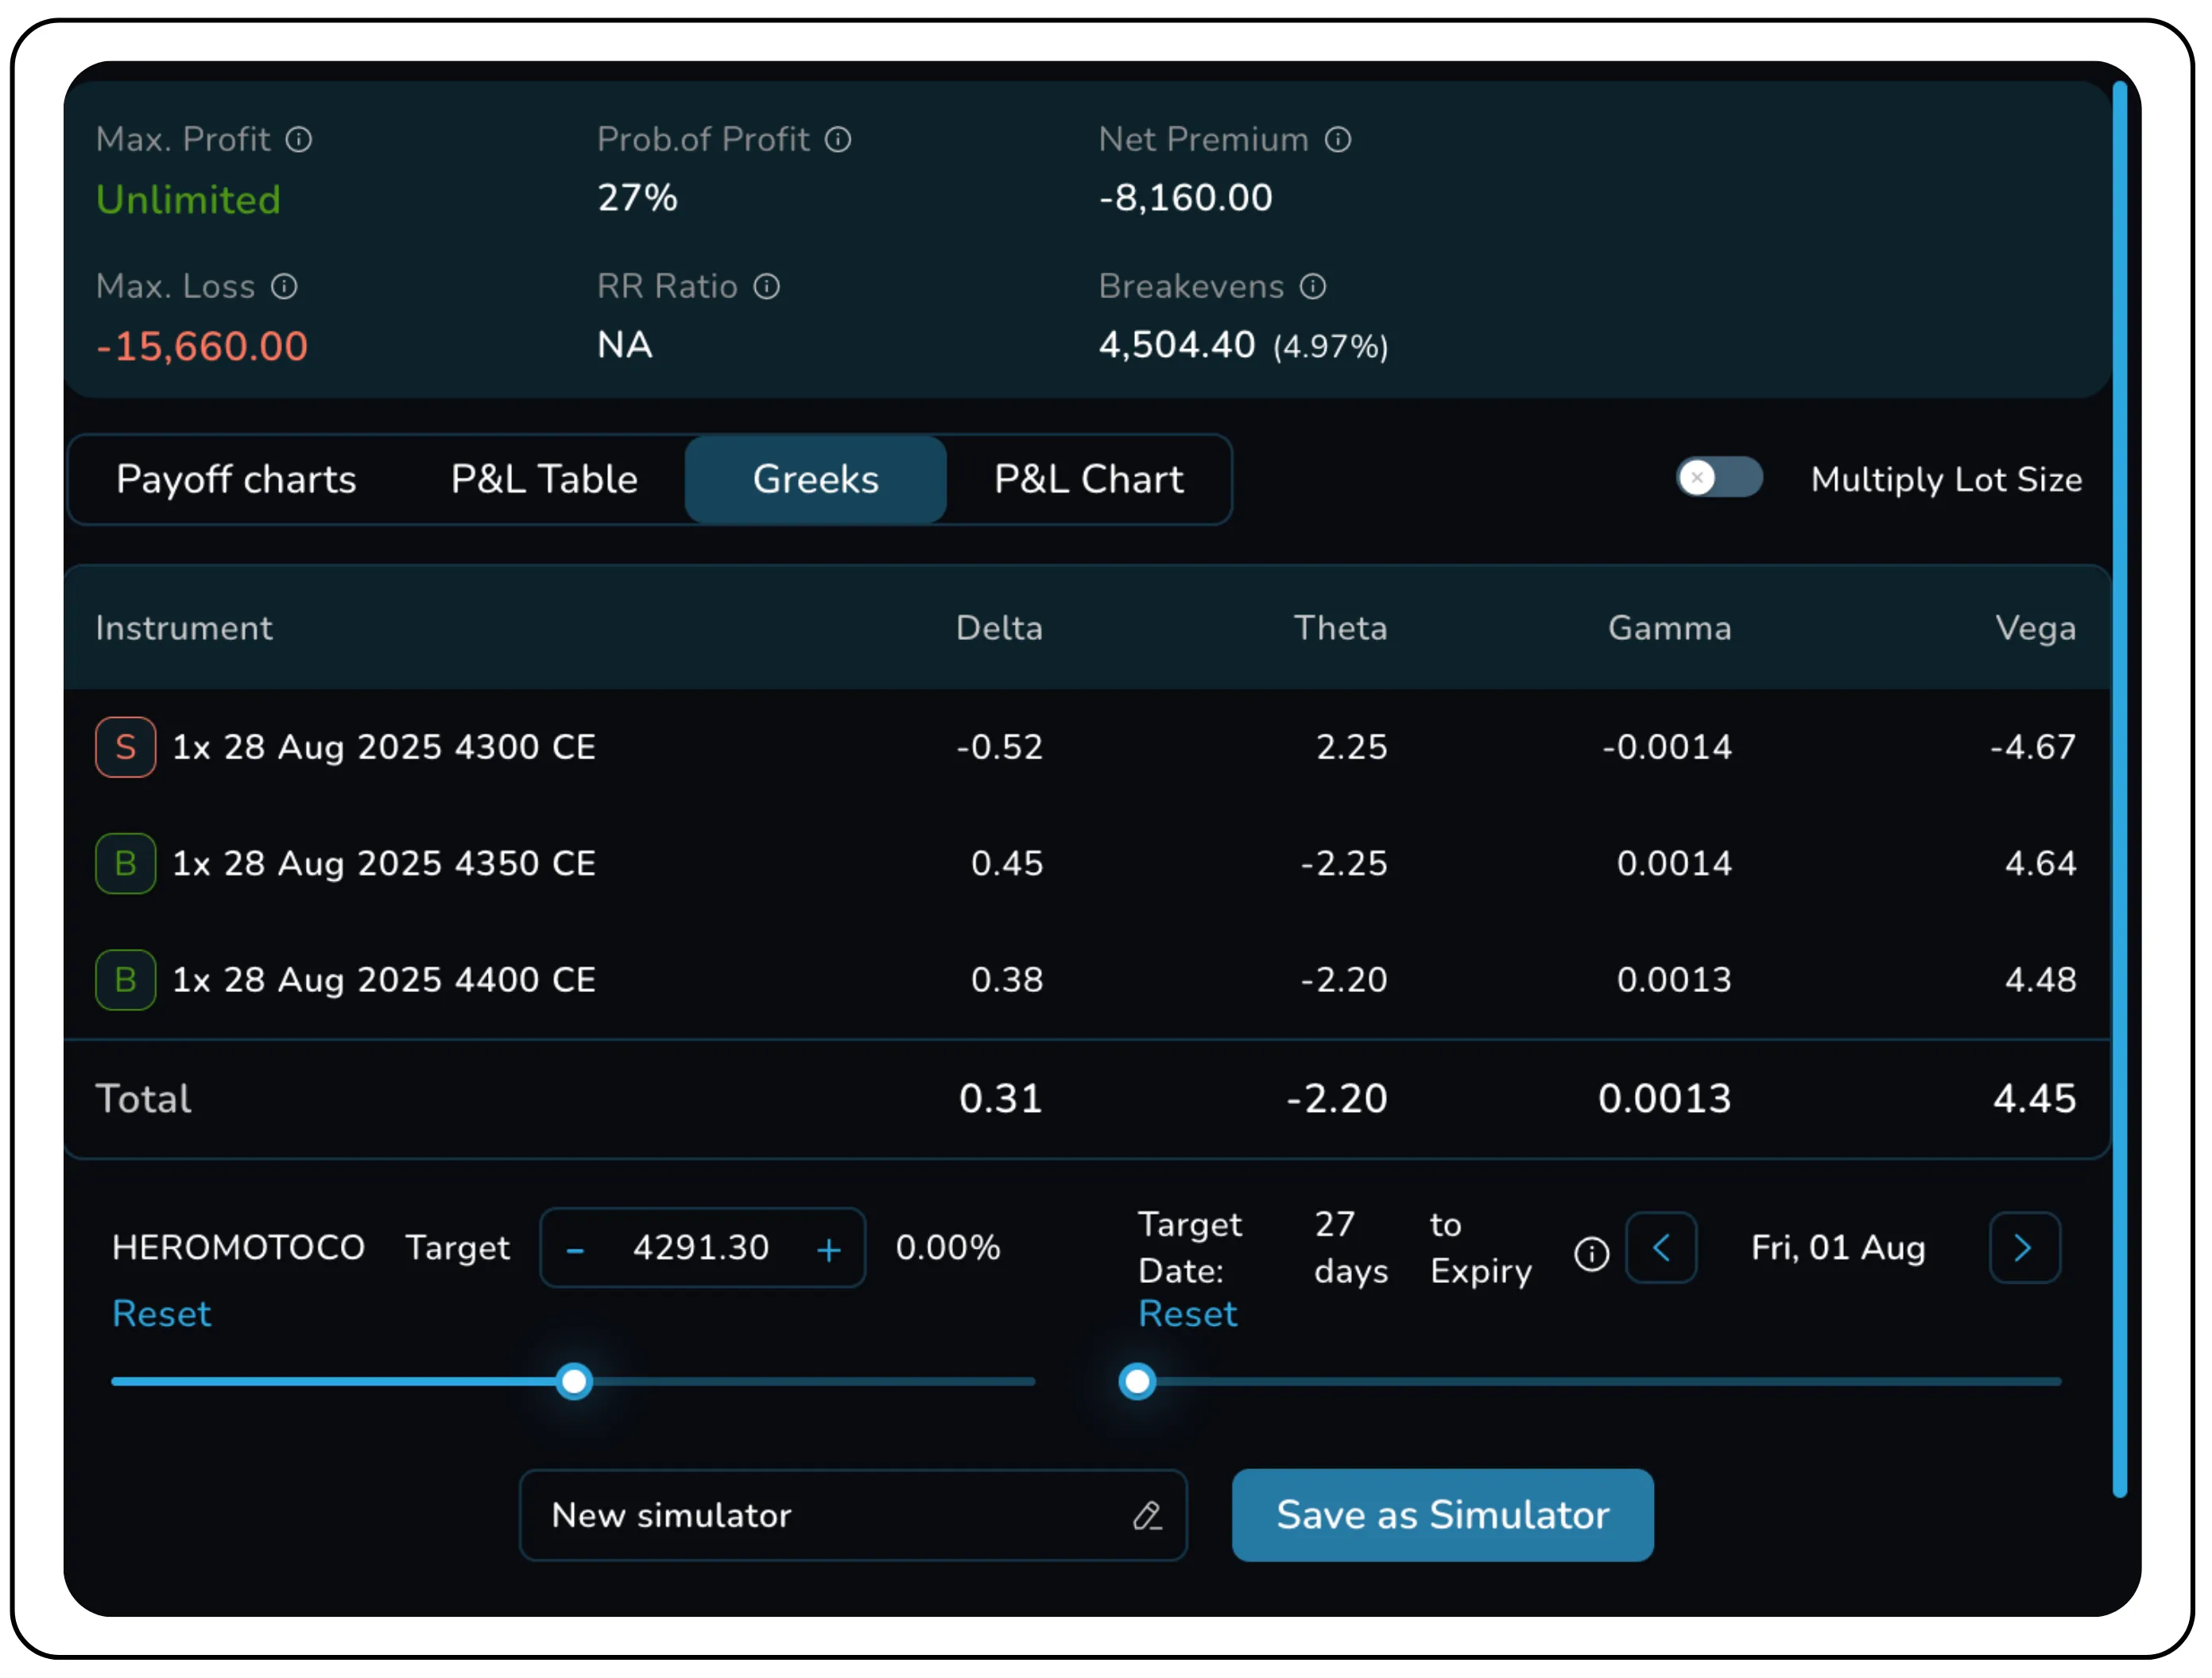Click the left chevron before Fri, 01 Aug

[1661, 1248]
